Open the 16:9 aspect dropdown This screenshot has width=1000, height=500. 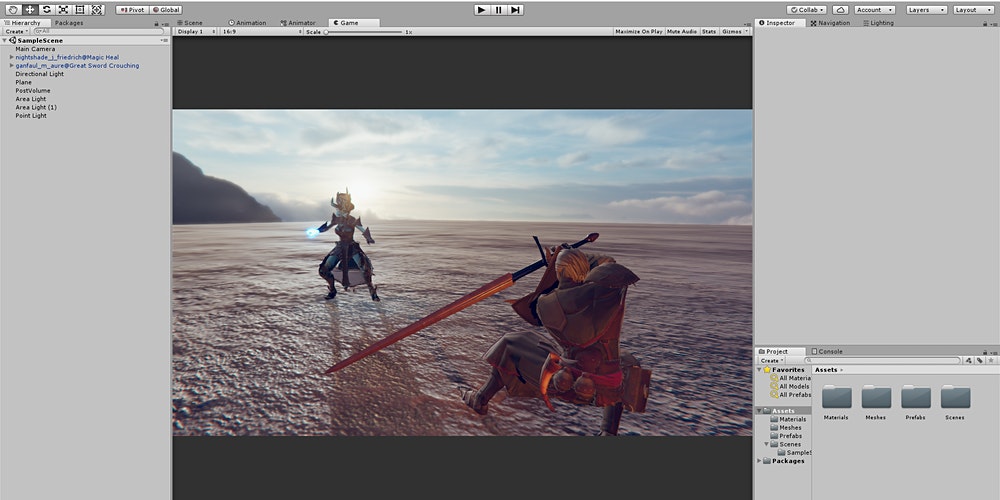point(261,31)
